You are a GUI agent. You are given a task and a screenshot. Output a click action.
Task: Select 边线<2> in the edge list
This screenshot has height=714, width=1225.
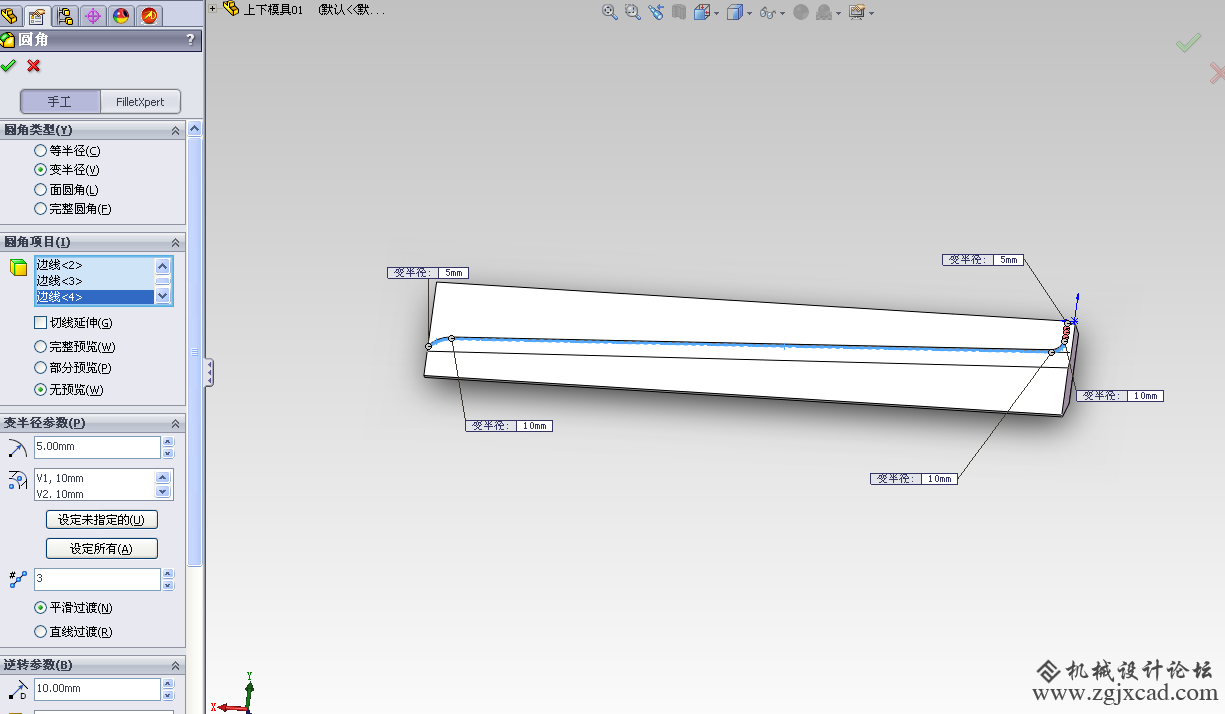[95, 265]
